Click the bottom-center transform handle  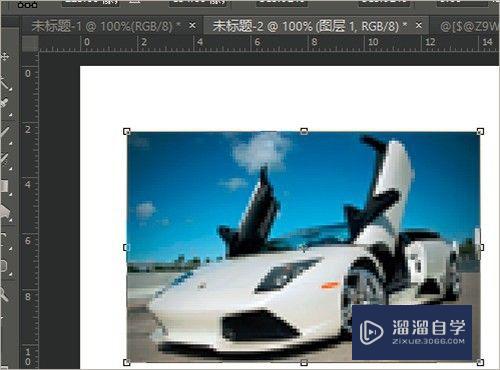click(304, 362)
